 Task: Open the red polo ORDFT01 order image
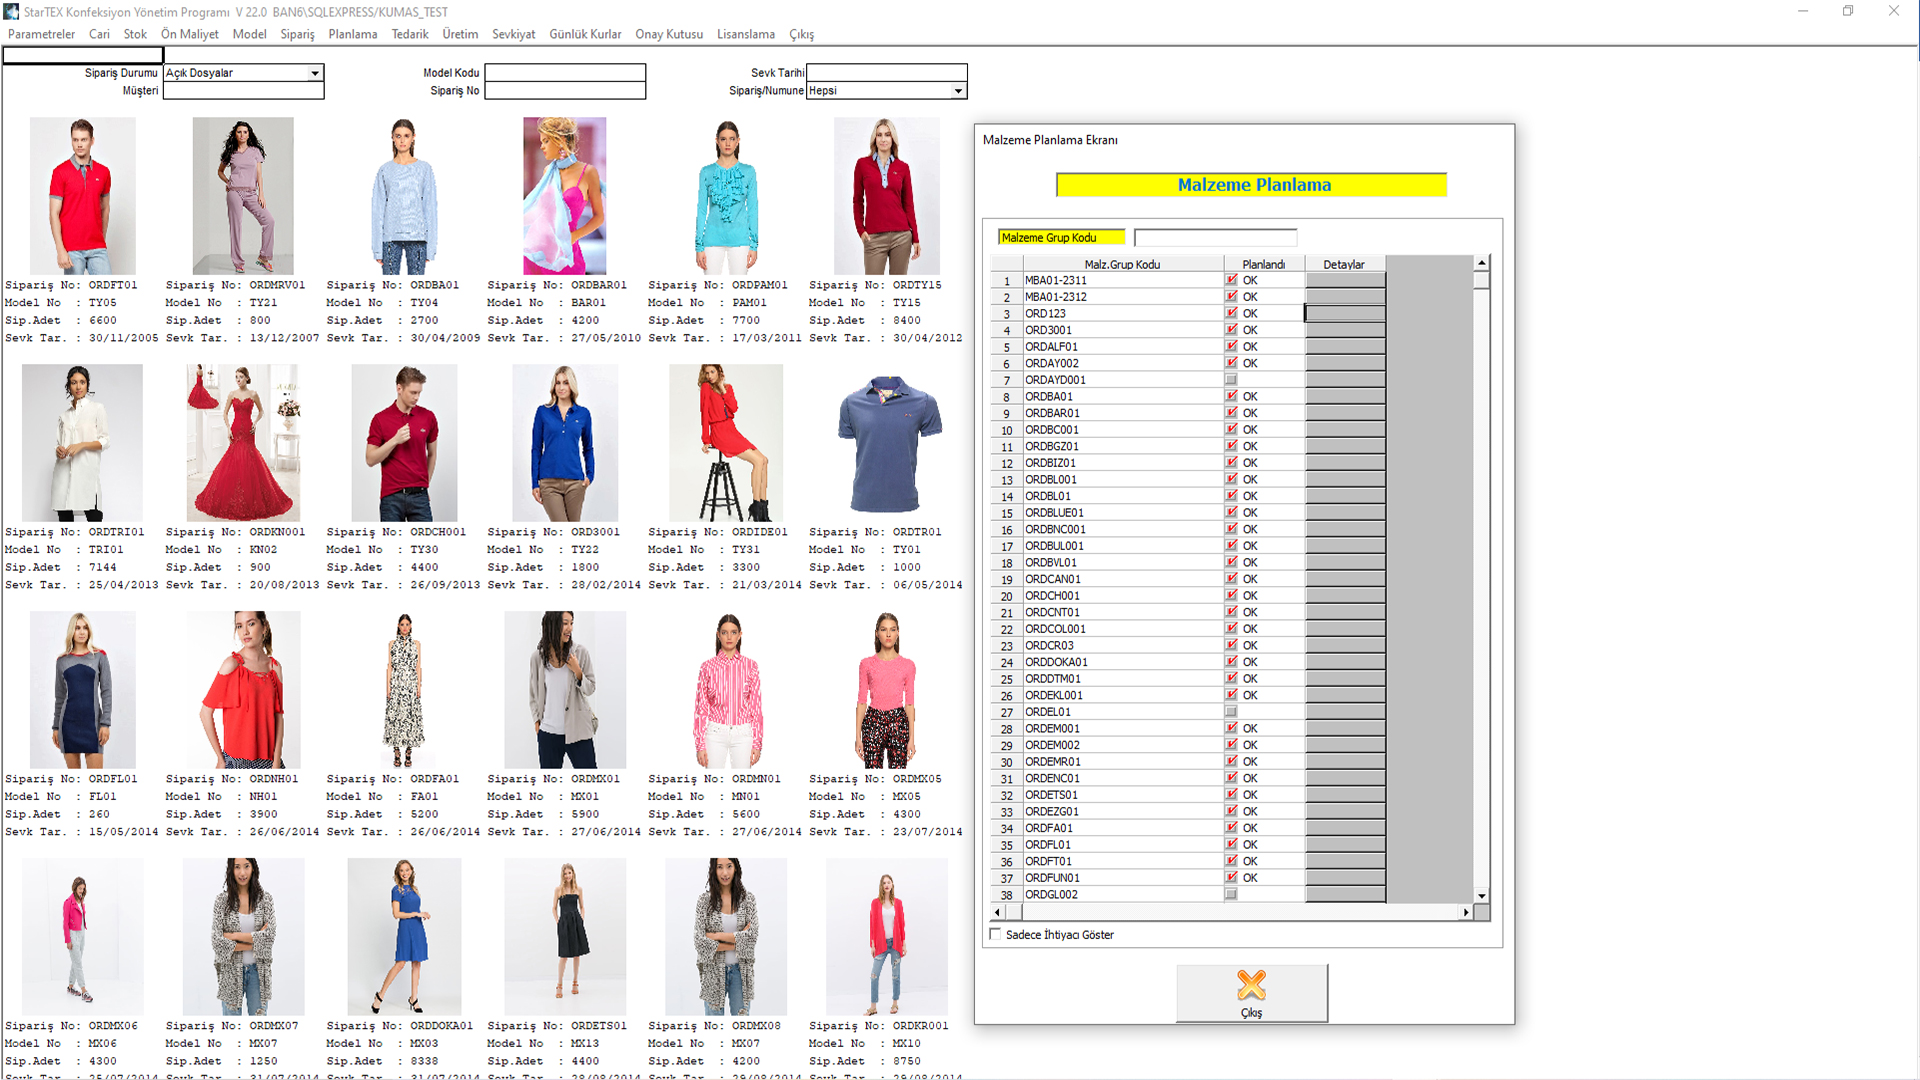click(82, 196)
